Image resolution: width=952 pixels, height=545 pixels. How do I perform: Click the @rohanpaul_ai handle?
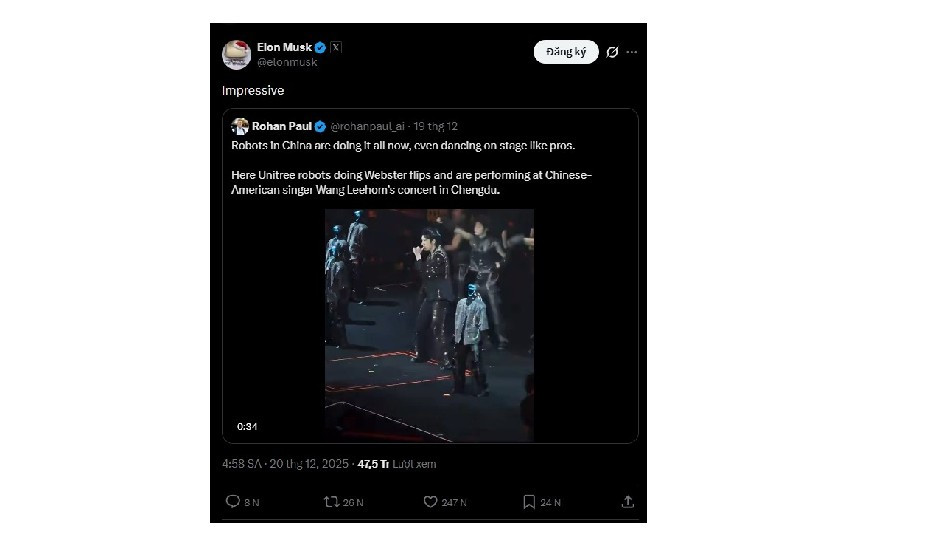point(369,127)
